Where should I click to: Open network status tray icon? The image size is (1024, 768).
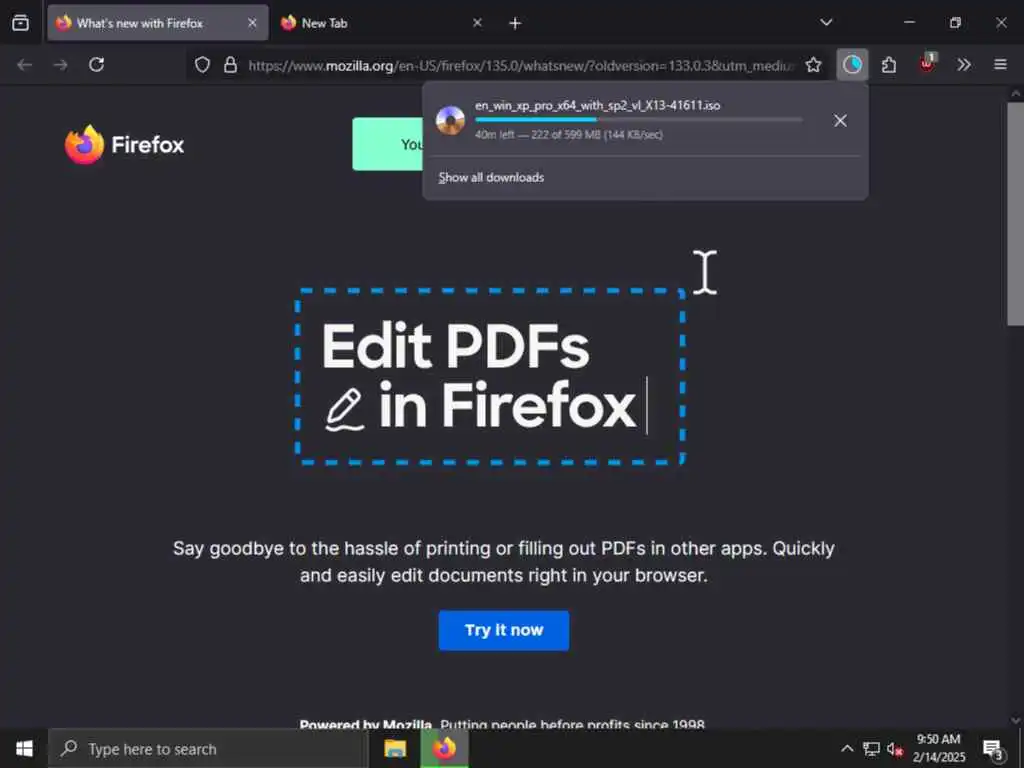click(x=871, y=748)
